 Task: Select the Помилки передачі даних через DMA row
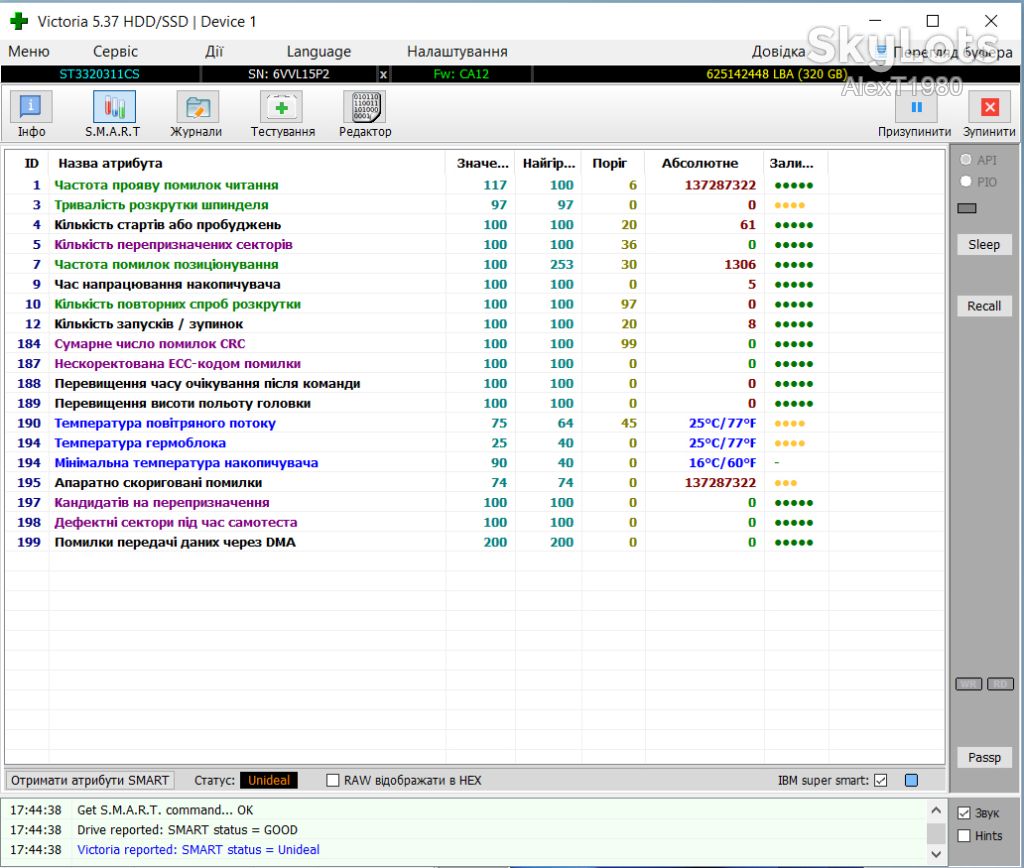pos(475,542)
